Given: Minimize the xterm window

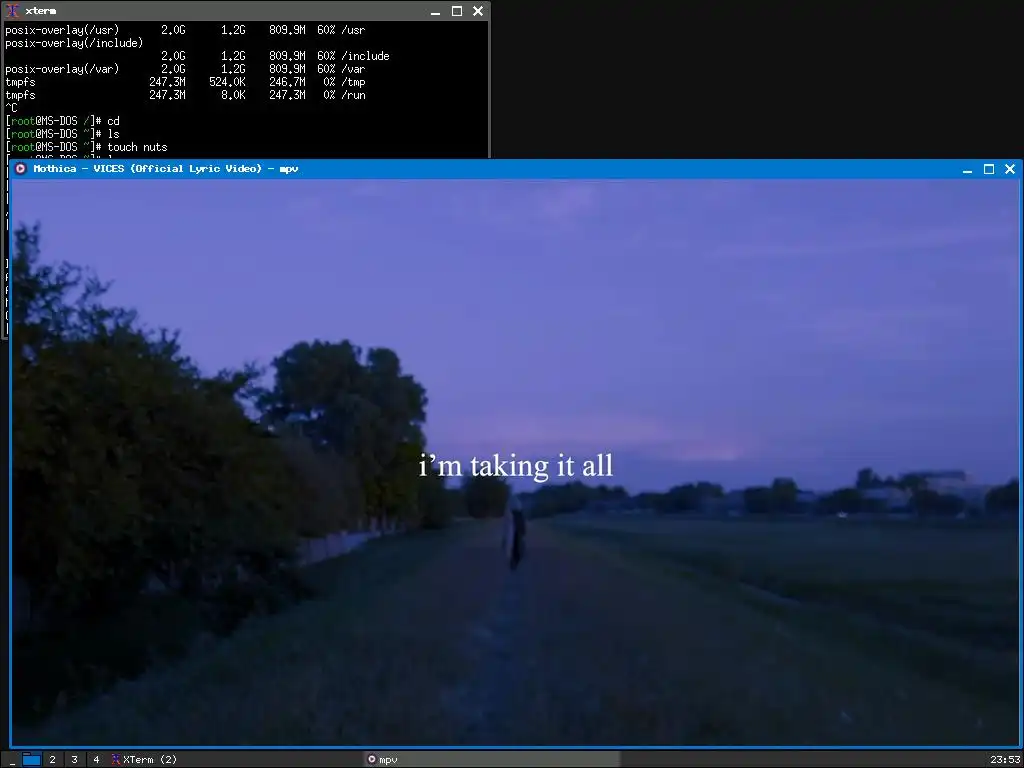Looking at the screenshot, I should 436,11.
